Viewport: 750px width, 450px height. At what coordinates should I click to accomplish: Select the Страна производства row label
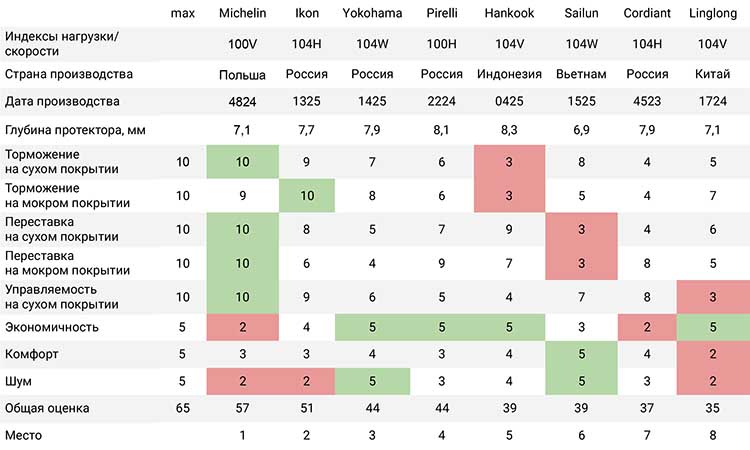point(68,74)
